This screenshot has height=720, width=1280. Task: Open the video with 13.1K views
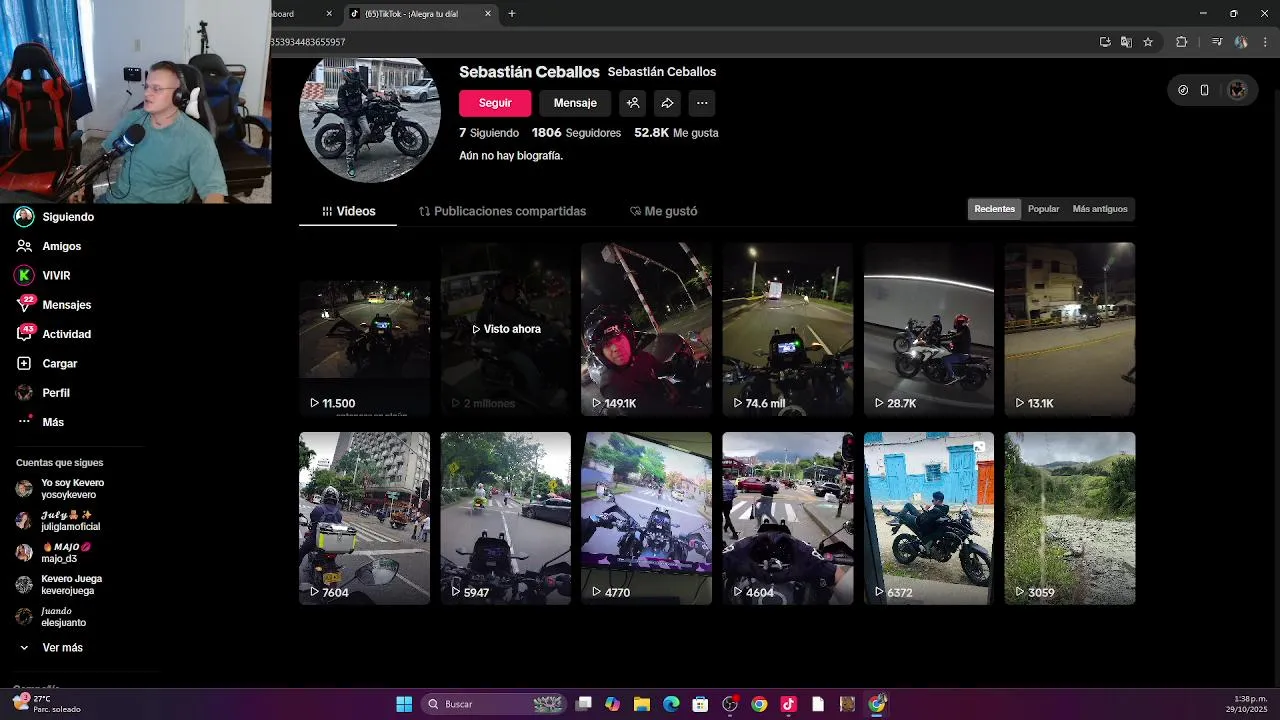[x=1069, y=329]
